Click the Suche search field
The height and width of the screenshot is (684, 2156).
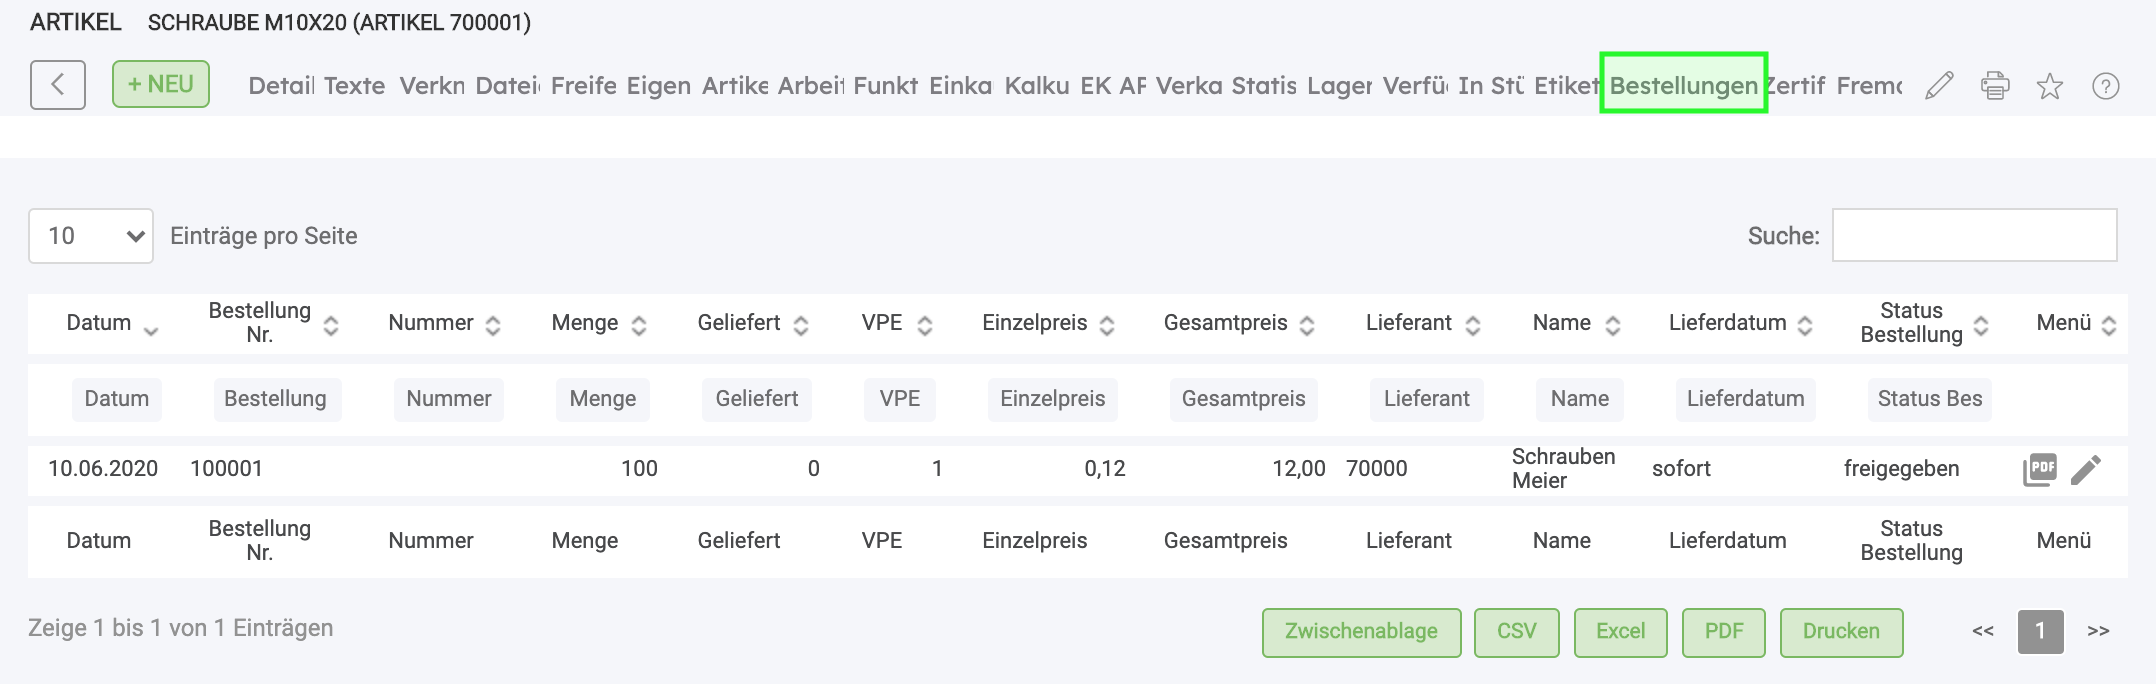(x=1974, y=236)
